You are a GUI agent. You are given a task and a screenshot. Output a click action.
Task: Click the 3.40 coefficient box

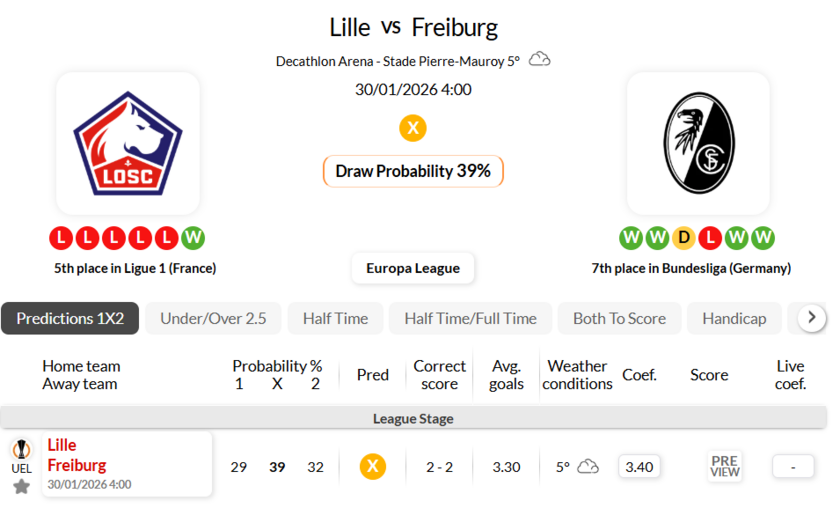point(639,466)
